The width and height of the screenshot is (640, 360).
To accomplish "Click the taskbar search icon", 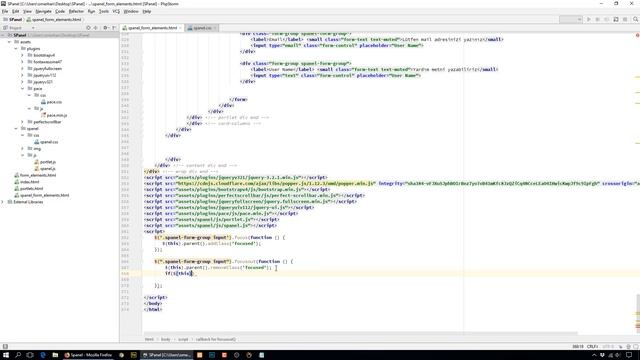I will tap(18, 355).
